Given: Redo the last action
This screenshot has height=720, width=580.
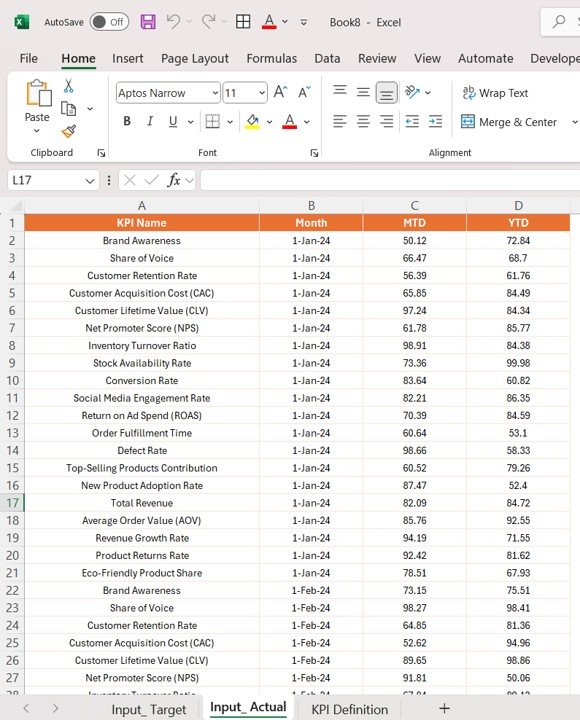Looking at the screenshot, I should click(x=208, y=22).
